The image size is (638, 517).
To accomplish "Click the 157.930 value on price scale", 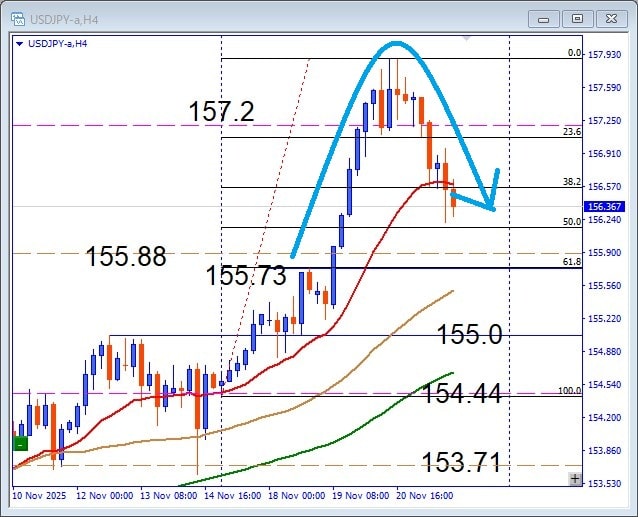I will [x=606, y=55].
